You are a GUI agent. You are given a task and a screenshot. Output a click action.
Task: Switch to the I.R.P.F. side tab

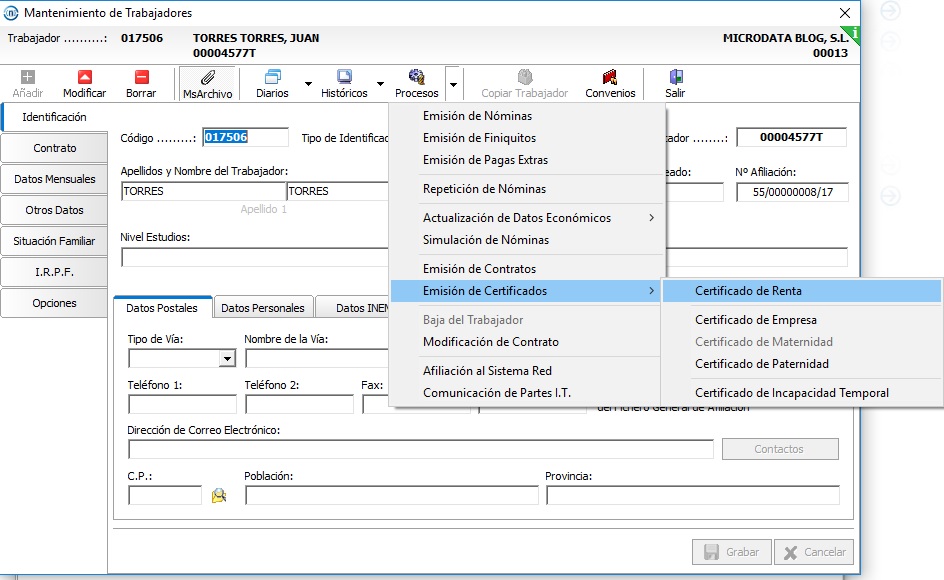click(x=54, y=272)
